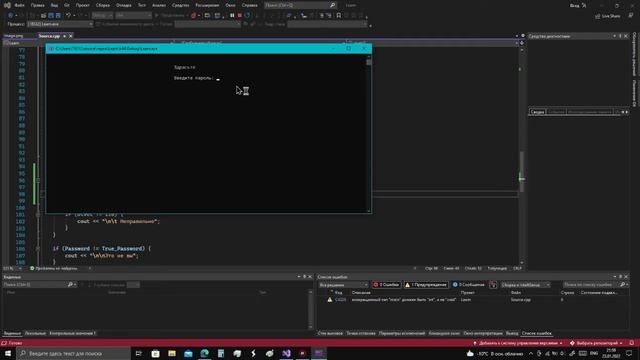Toggle the 1 Предупреждение filter

click(x=426, y=284)
